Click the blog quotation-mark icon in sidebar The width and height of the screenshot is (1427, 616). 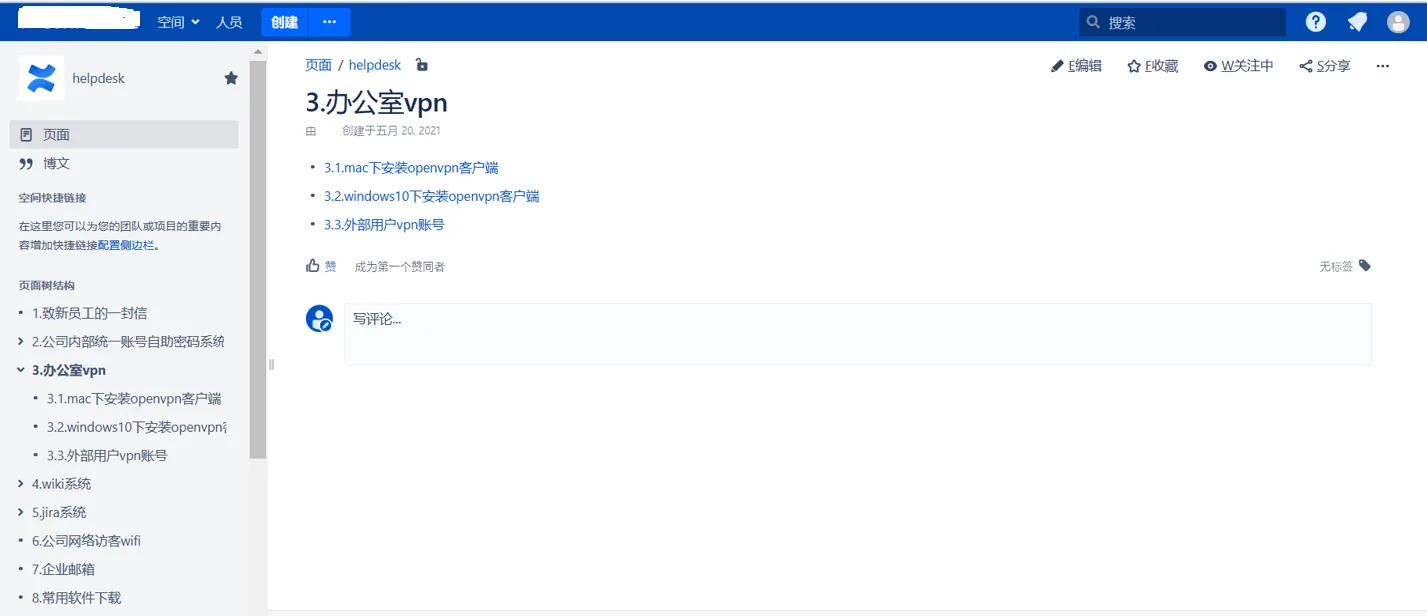(x=26, y=163)
